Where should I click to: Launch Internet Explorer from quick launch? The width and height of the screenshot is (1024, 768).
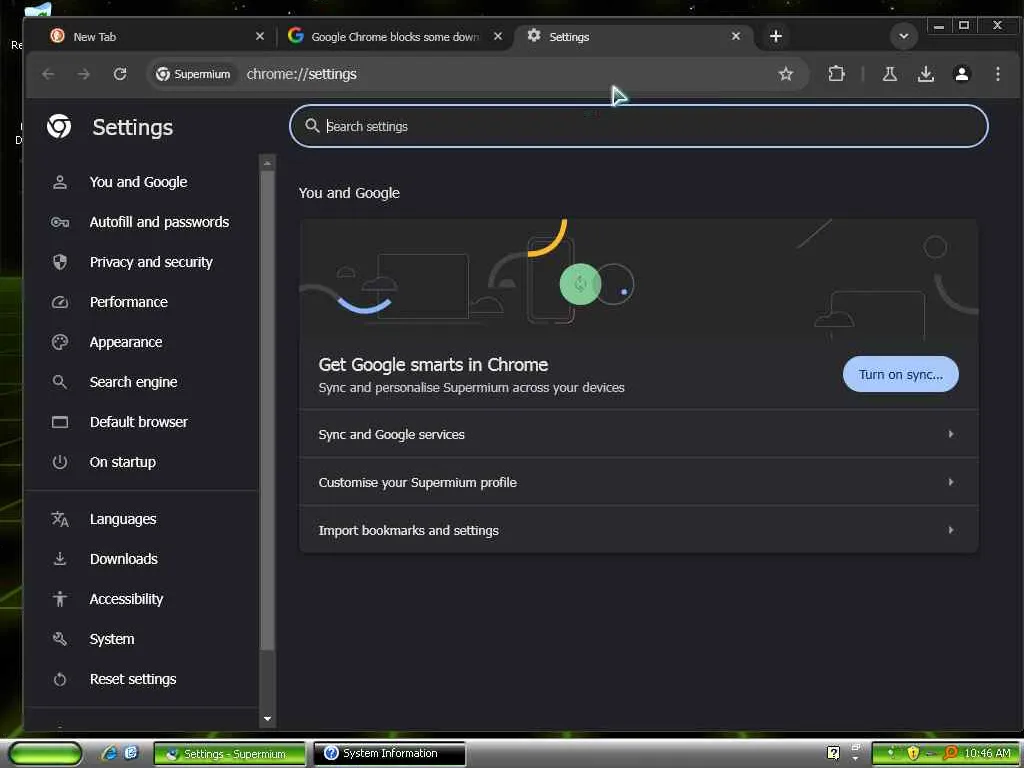coord(108,753)
